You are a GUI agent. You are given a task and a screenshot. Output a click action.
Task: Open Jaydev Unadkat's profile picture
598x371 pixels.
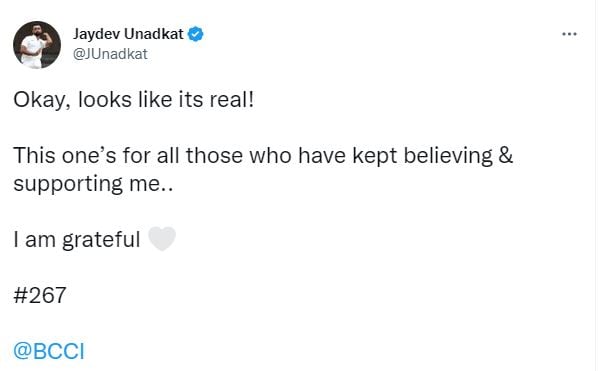37,45
